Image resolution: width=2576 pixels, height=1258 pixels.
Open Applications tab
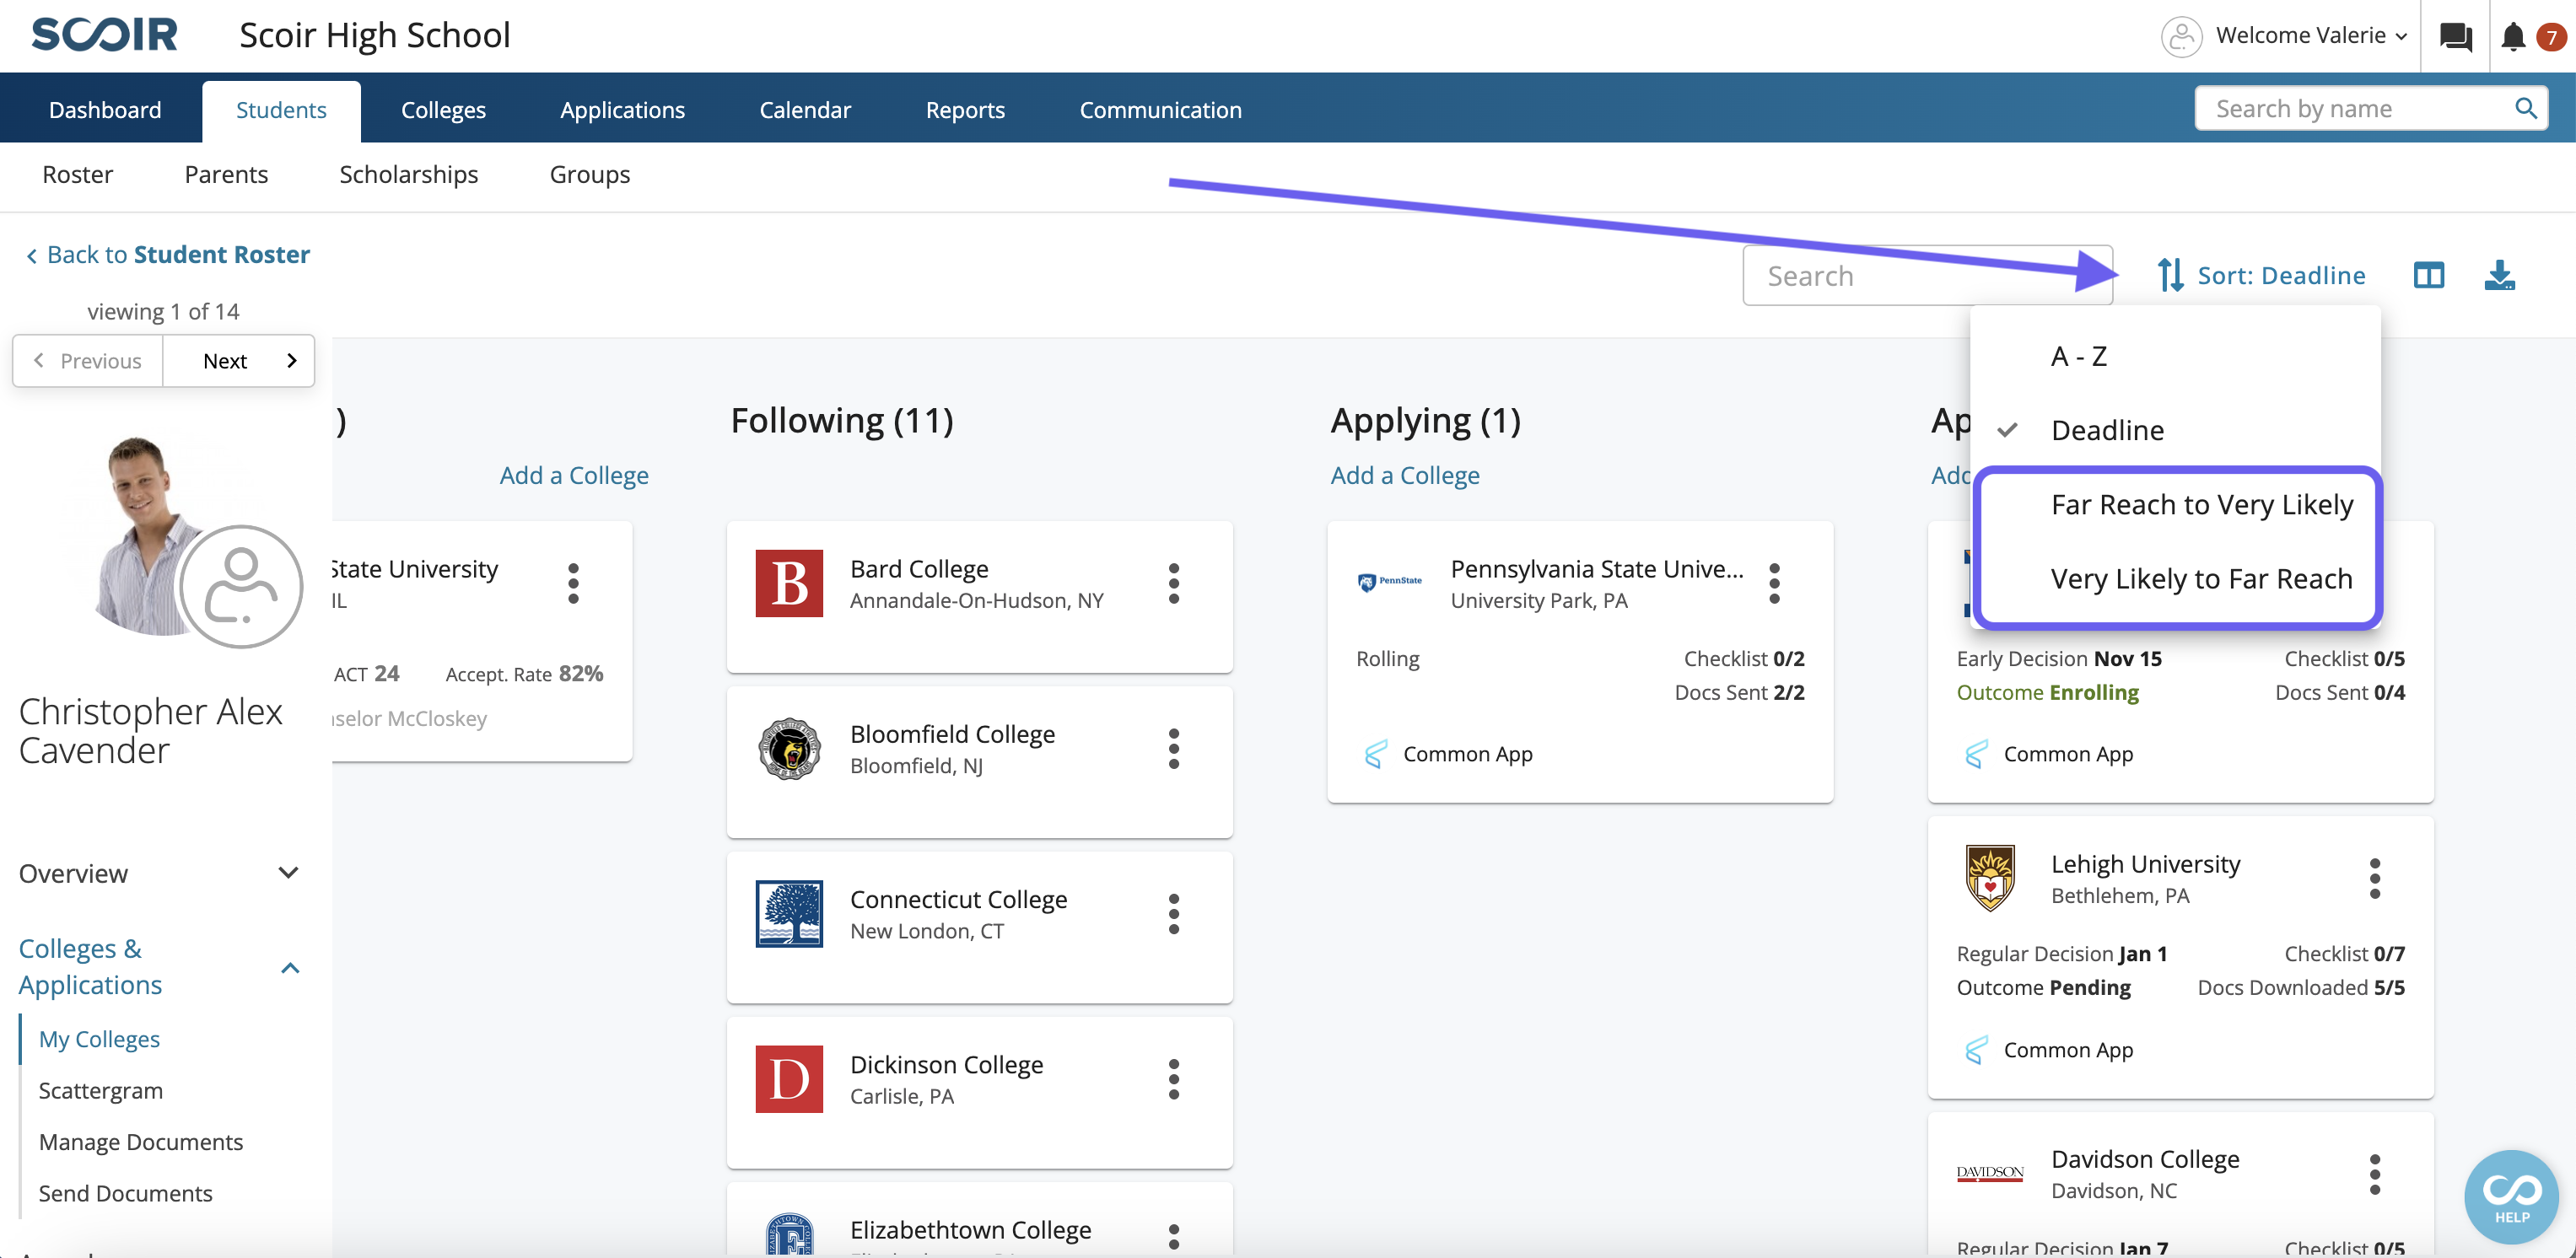(x=622, y=110)
